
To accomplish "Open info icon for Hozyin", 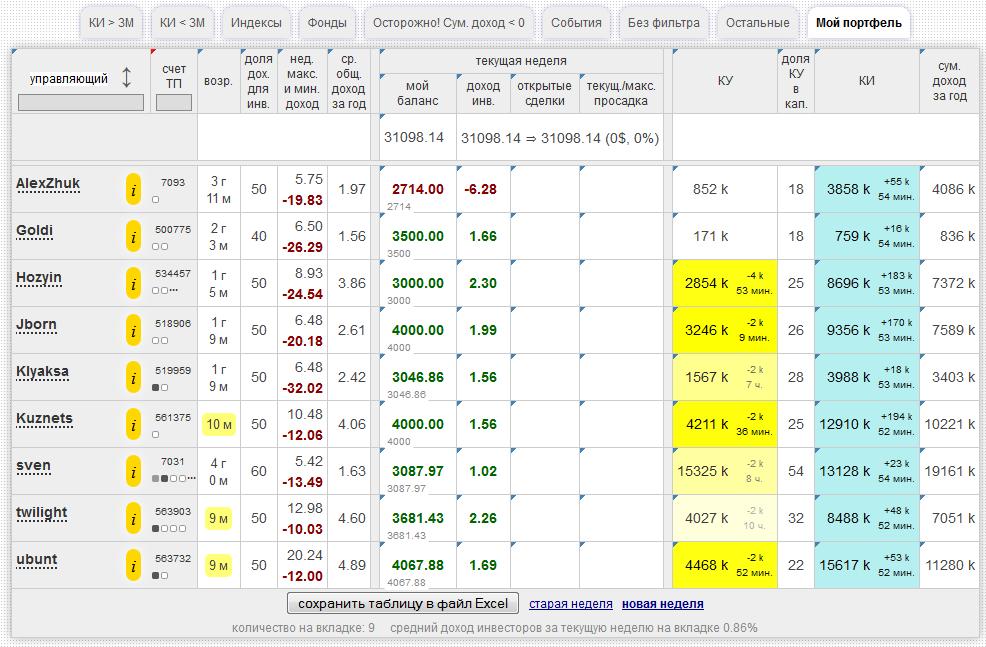I will tap(133, 284).
